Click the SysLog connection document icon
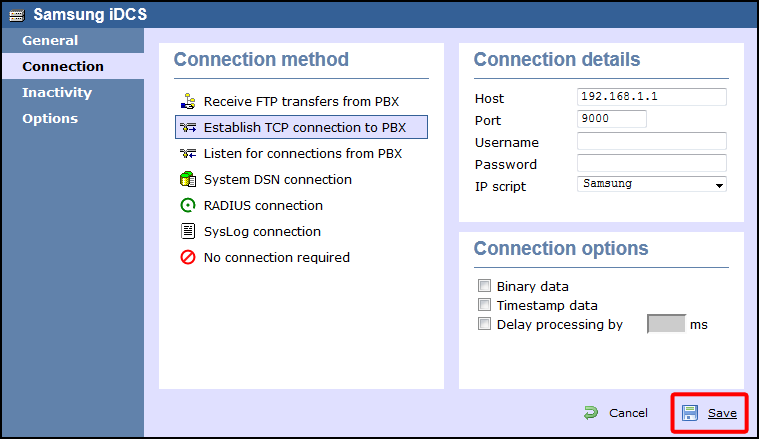This screenshot has width=759, height=439. pos(187,231)
